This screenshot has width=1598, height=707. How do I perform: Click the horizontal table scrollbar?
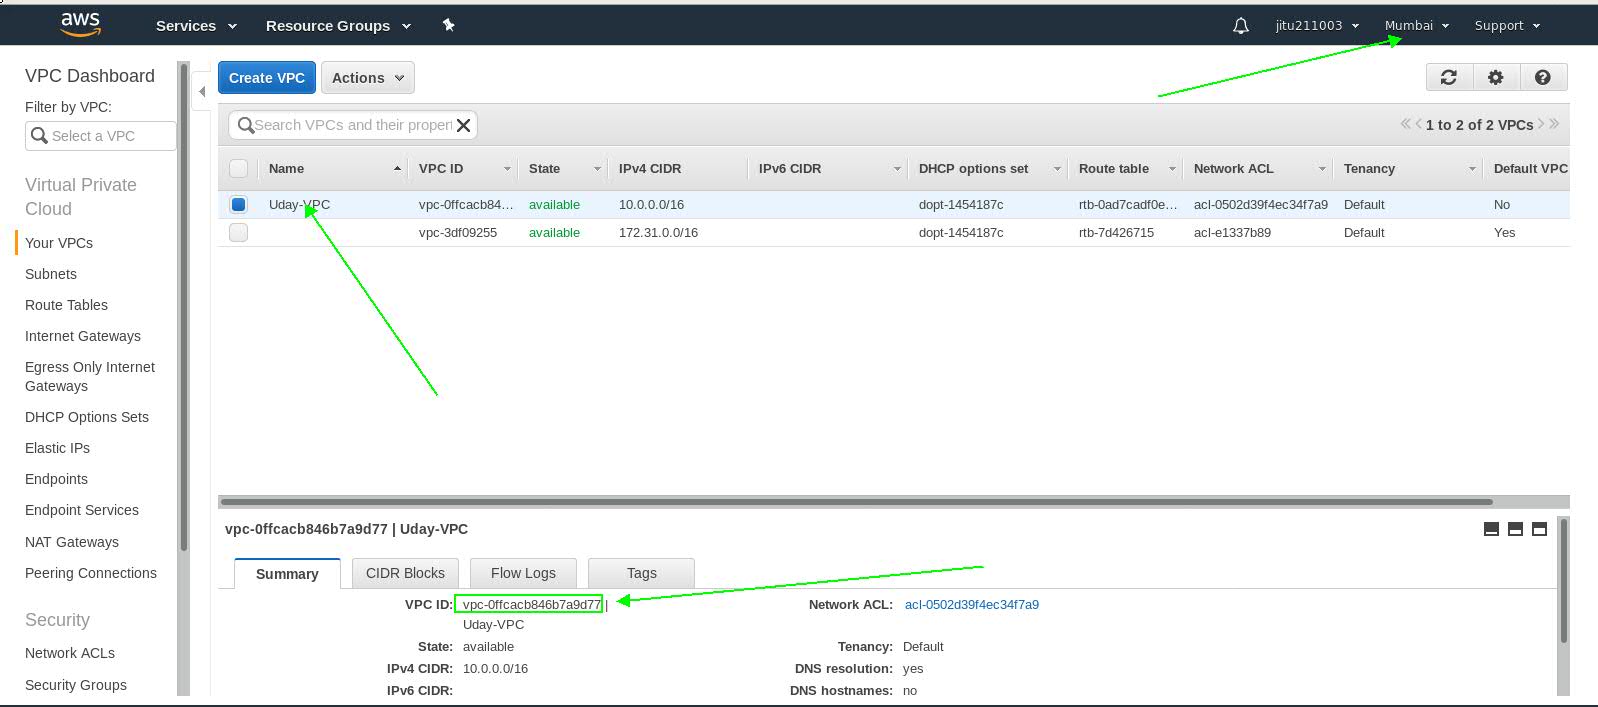(856, 502)
